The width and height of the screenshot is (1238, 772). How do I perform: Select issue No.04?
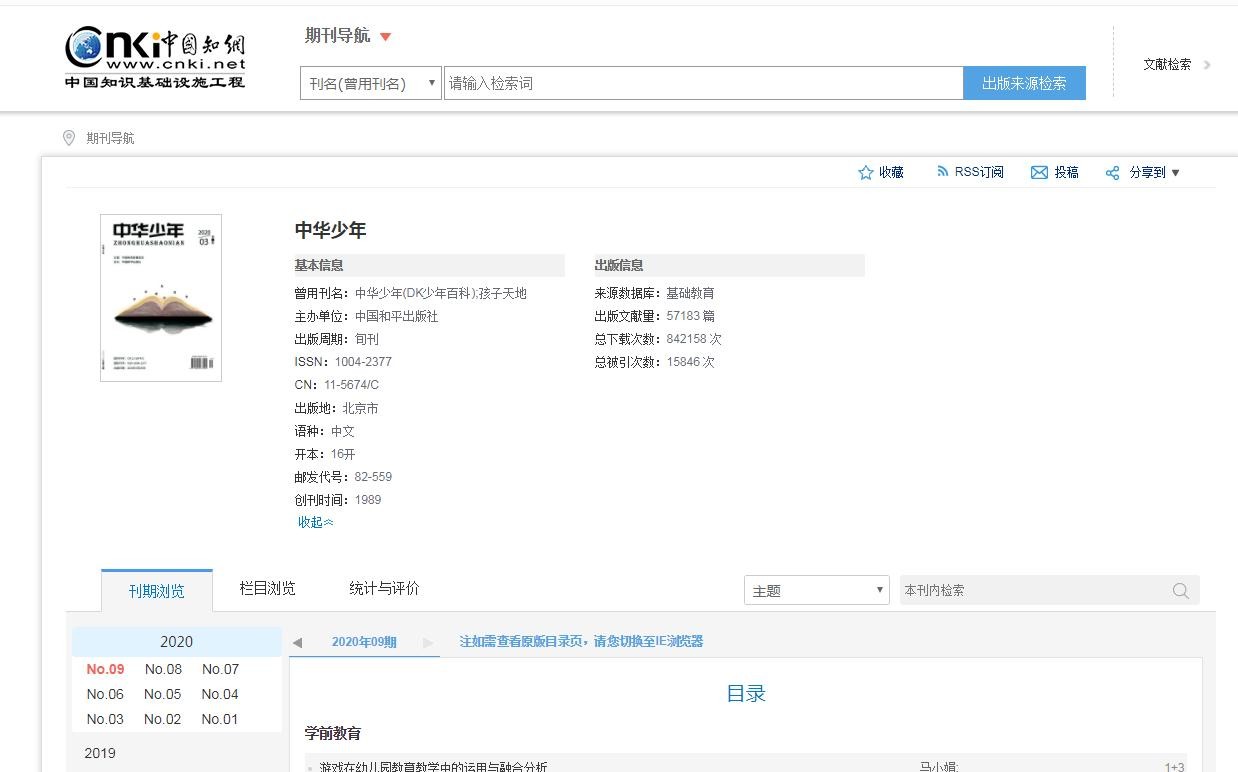(220, 694)
